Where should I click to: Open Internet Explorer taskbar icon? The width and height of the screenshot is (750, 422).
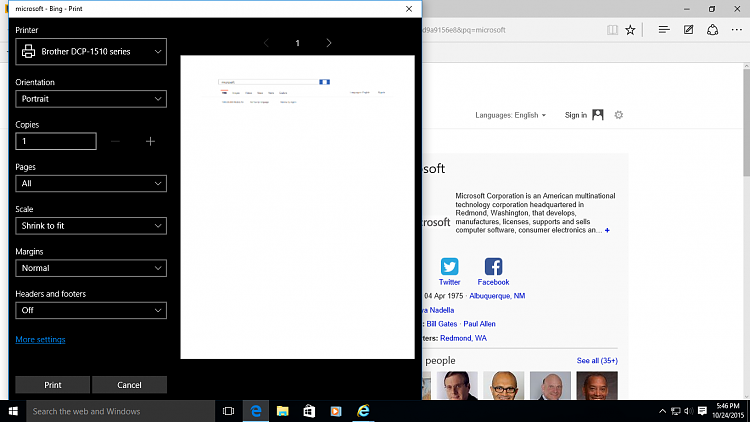pyautogui.click(x=363, y=411)
